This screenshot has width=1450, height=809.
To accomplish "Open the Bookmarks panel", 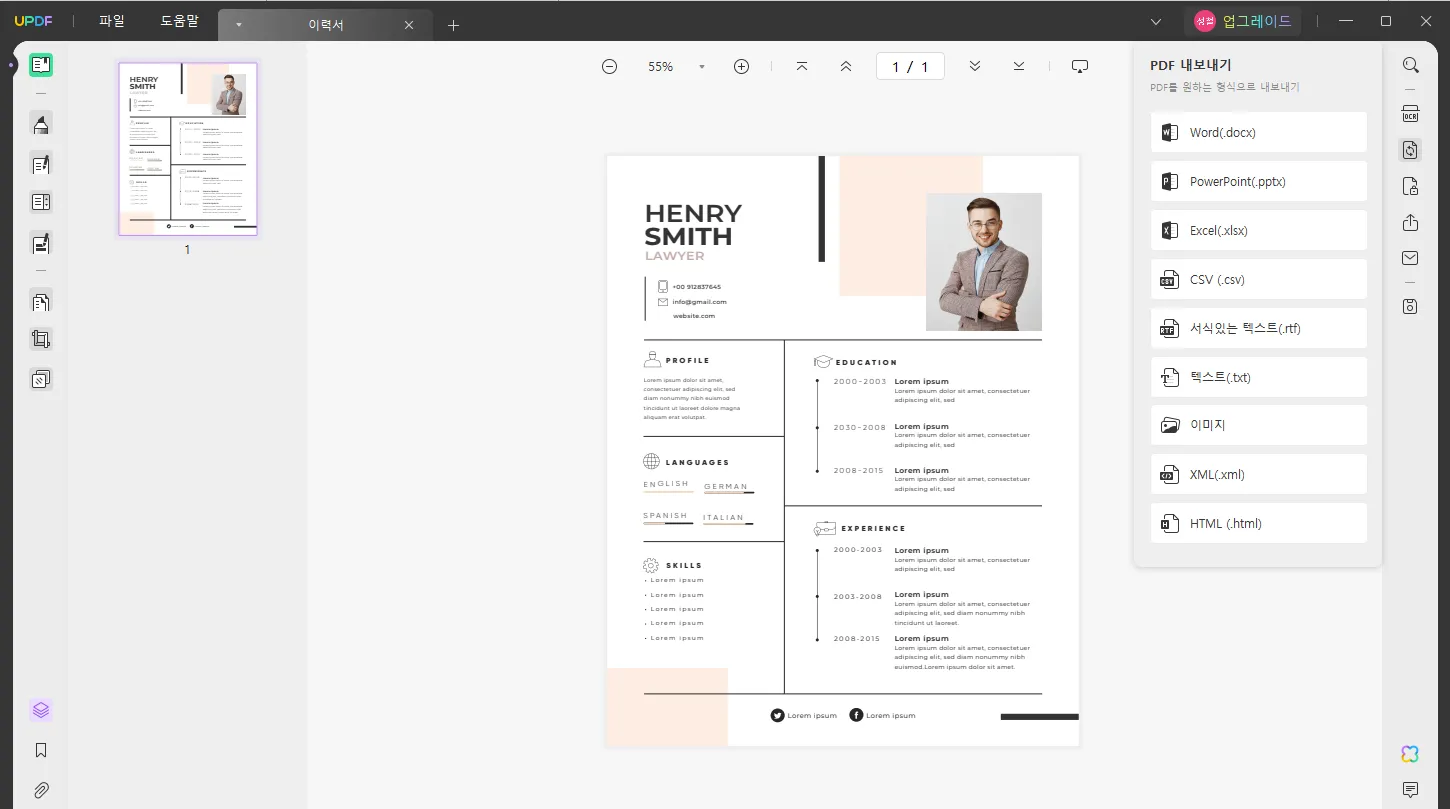I will click(x=41, y=750).
